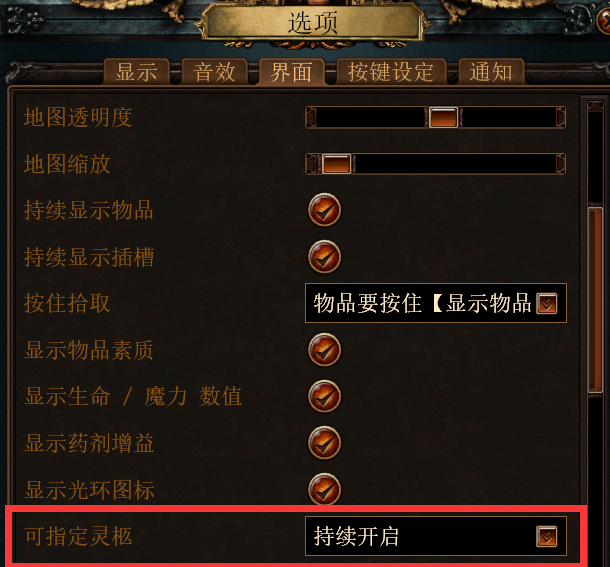This screenshot has width=610, height=567.
Task: Open the 可指定灵柩 dropdown arrow
Action: [547, 537]
